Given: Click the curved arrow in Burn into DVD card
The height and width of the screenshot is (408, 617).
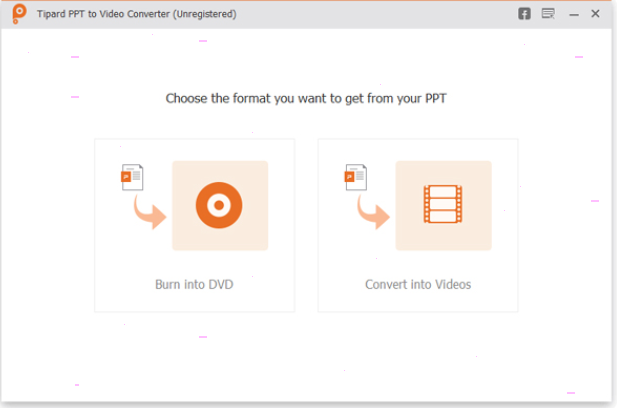Looking at the screenshot, I should [150, 213].
